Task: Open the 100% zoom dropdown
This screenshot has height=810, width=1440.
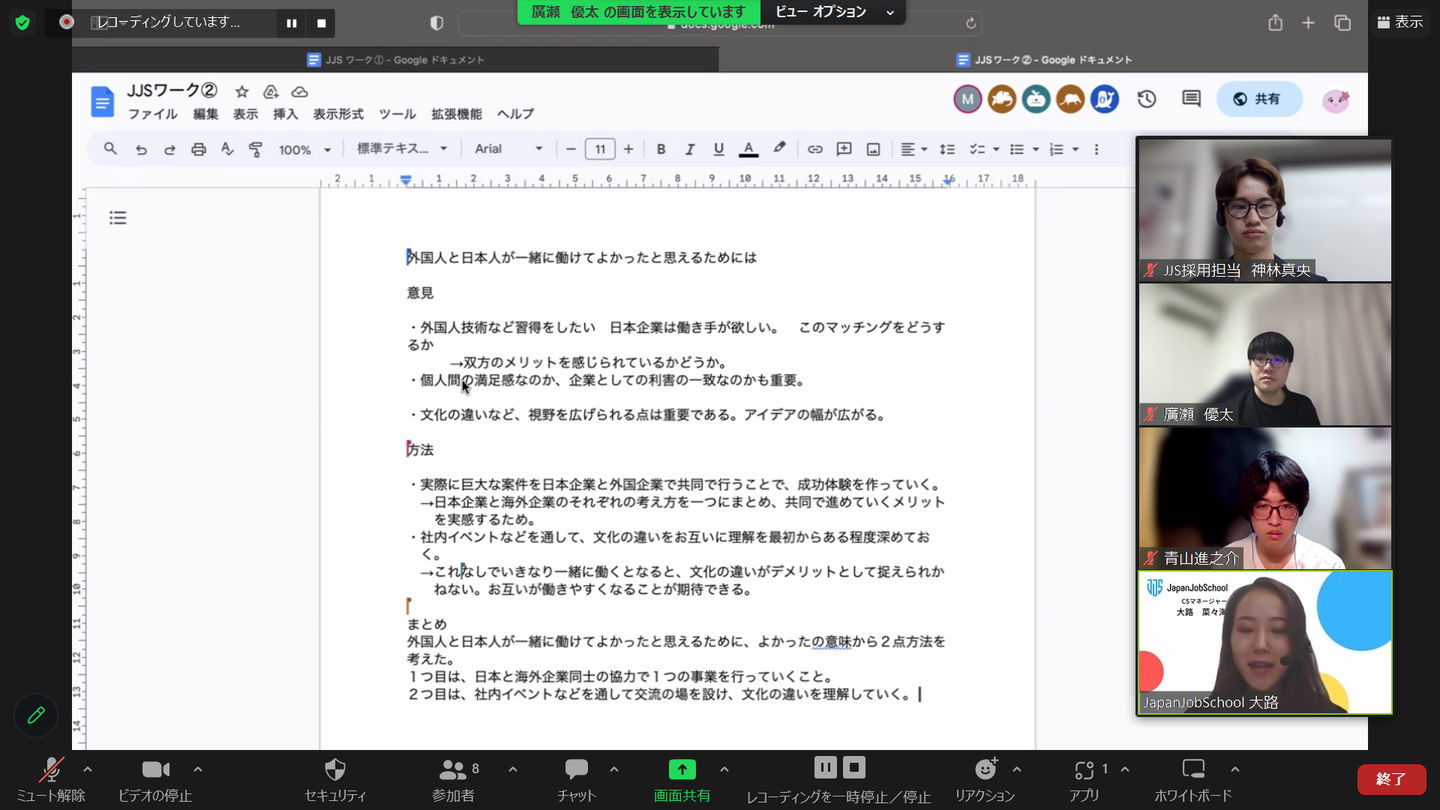Action: tap(305, 150)
